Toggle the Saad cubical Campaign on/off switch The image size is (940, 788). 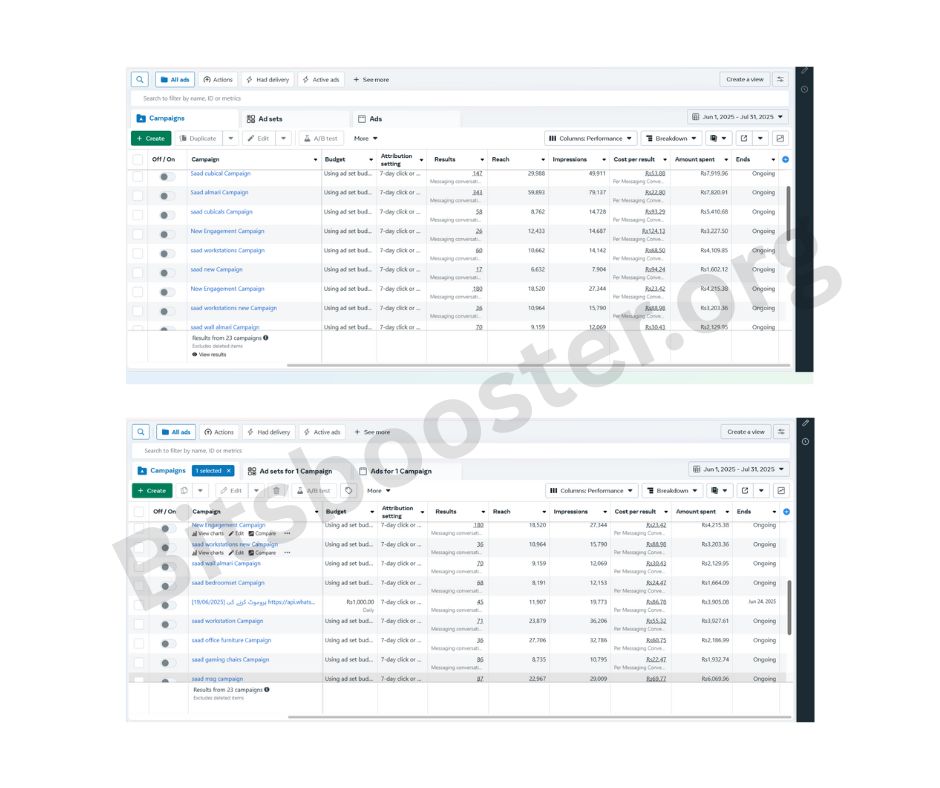(167, 177)
